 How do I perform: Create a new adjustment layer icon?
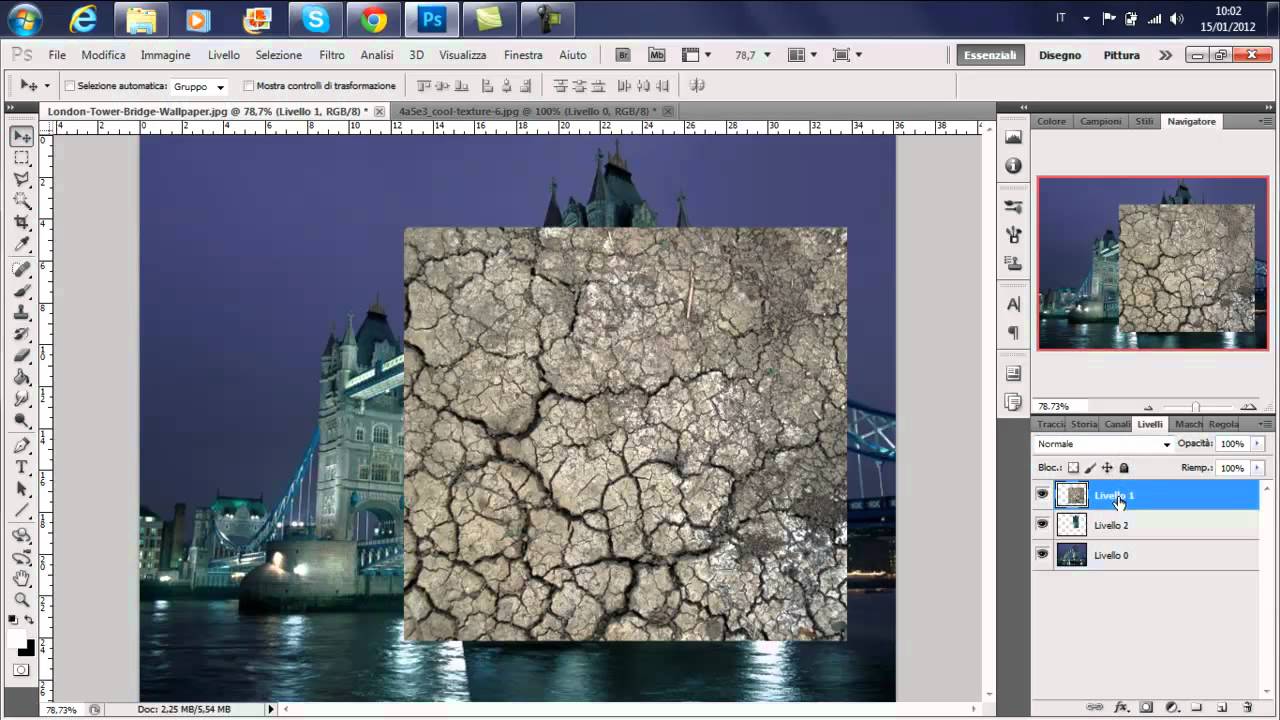1172,707
